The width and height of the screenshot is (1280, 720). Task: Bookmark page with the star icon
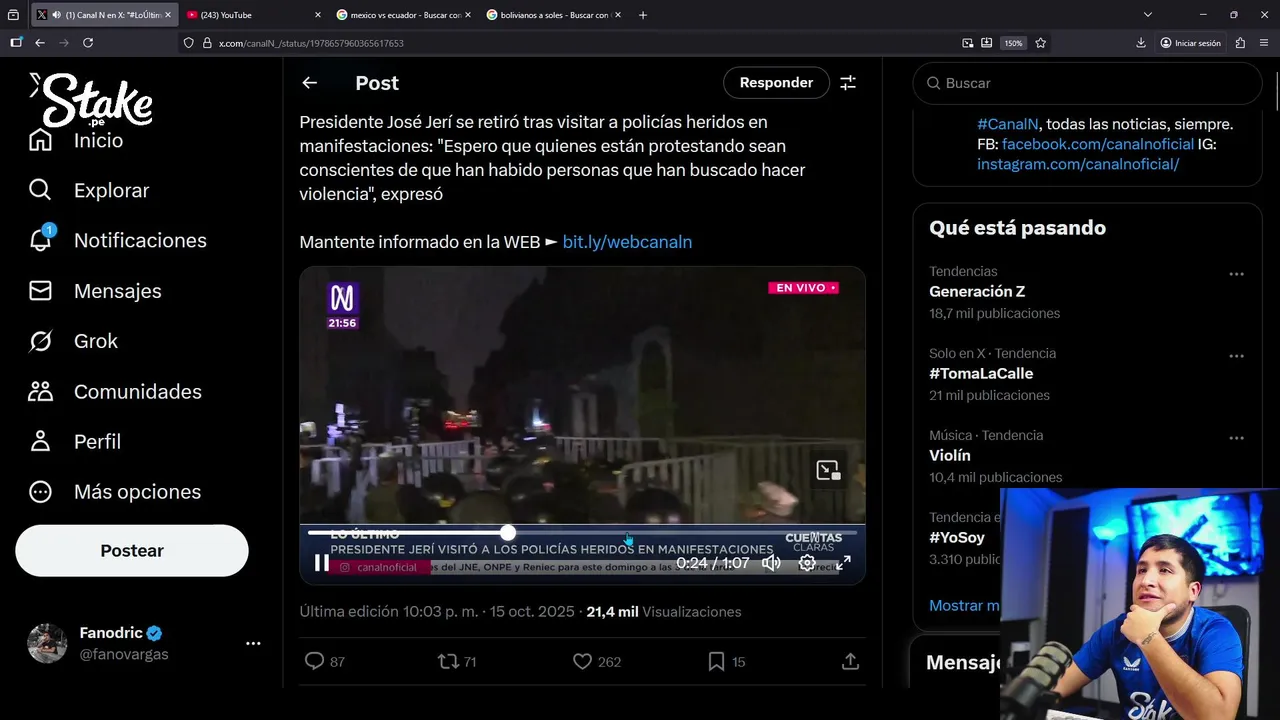[x=1041, y=43]
